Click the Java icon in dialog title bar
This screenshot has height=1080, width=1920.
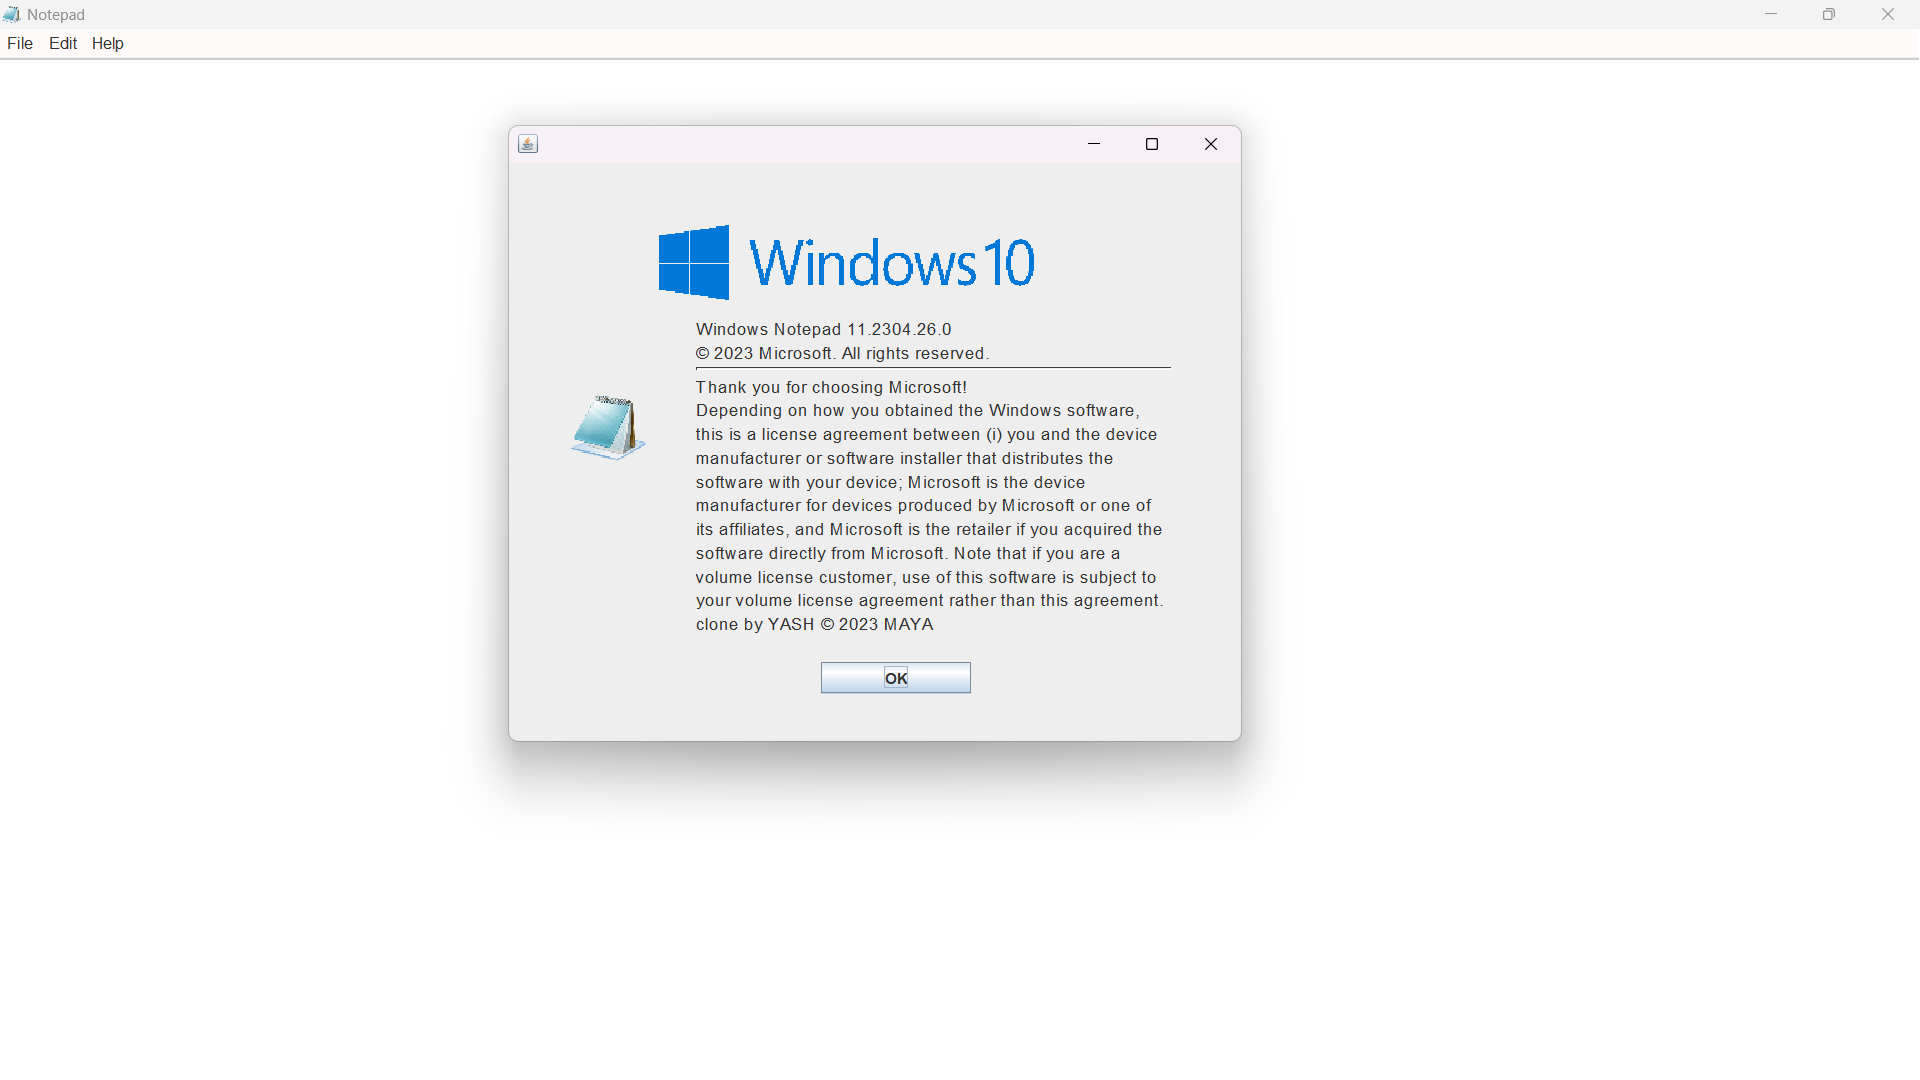click(528, 144)
